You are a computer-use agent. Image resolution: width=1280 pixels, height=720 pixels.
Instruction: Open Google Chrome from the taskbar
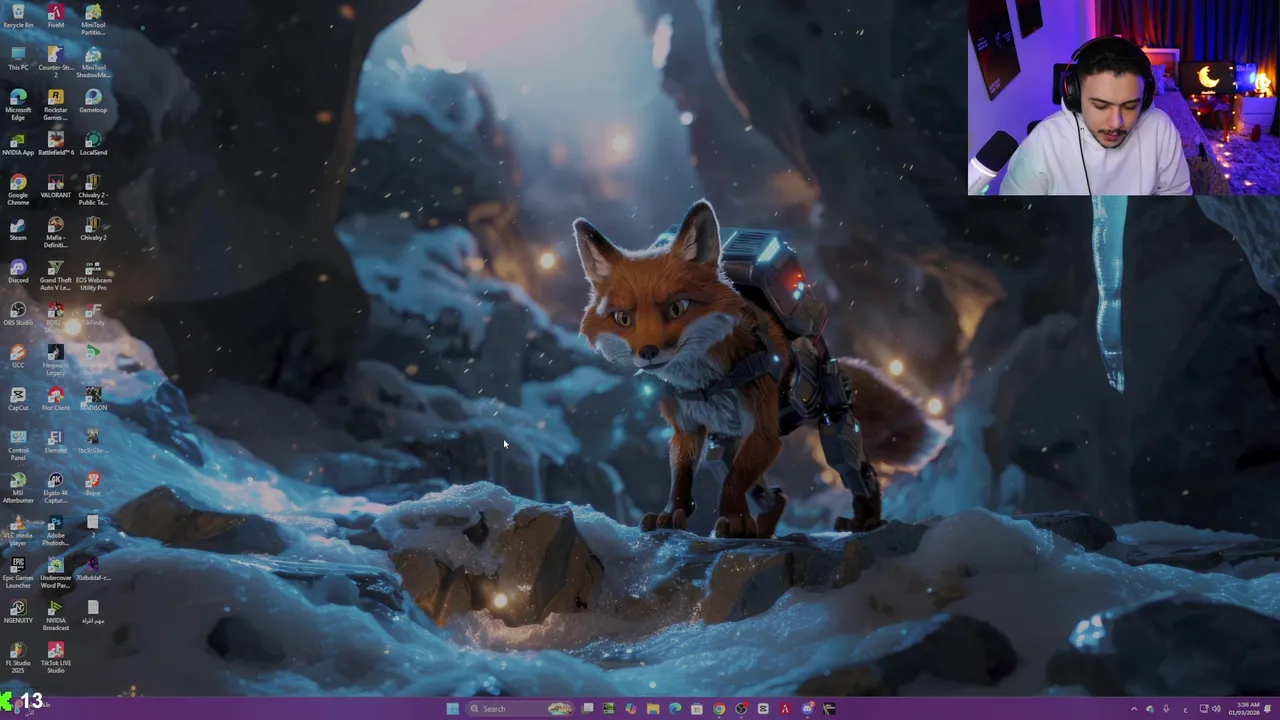[x=719, y=709]
